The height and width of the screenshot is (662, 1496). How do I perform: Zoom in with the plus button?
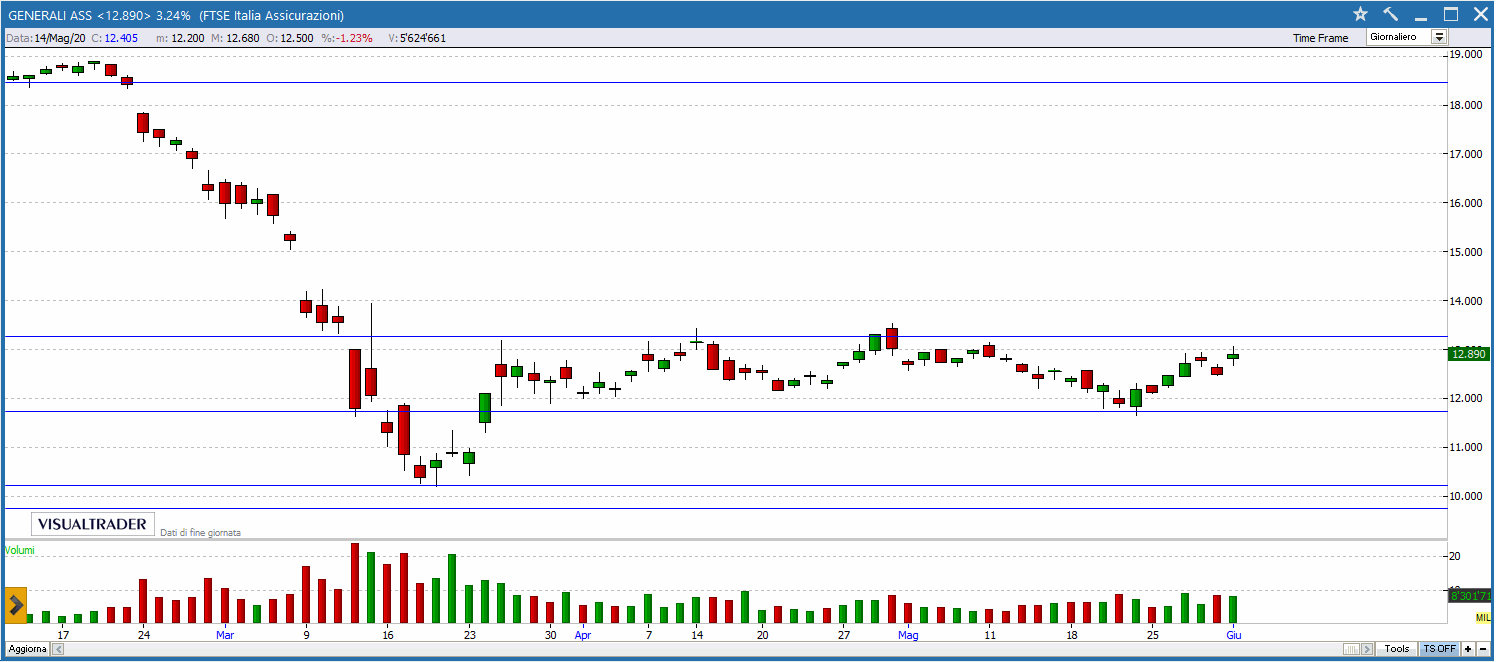[1467, 649]
